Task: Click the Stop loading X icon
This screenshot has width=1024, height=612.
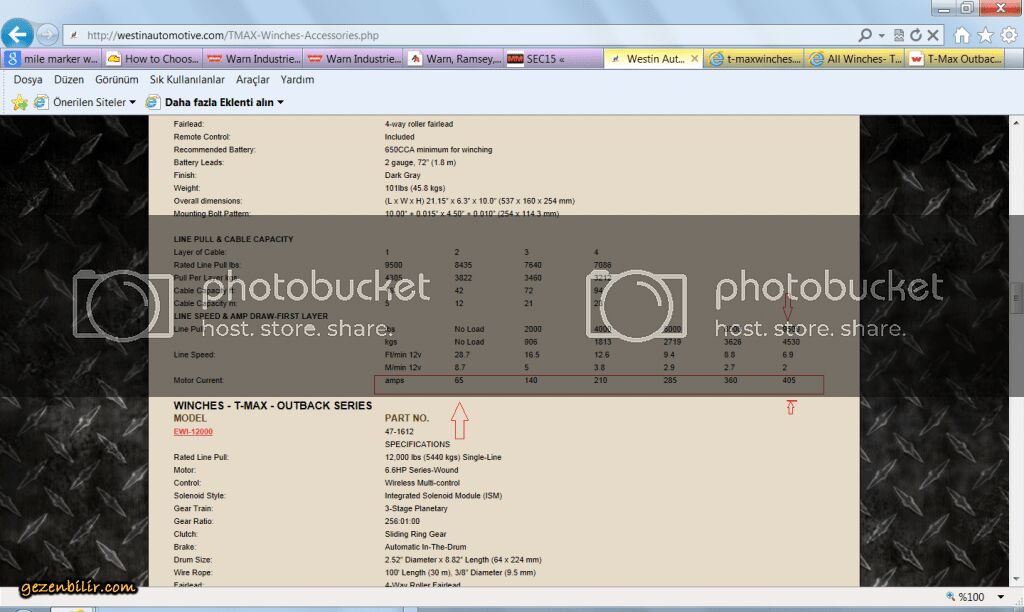Action: [932, 35]
